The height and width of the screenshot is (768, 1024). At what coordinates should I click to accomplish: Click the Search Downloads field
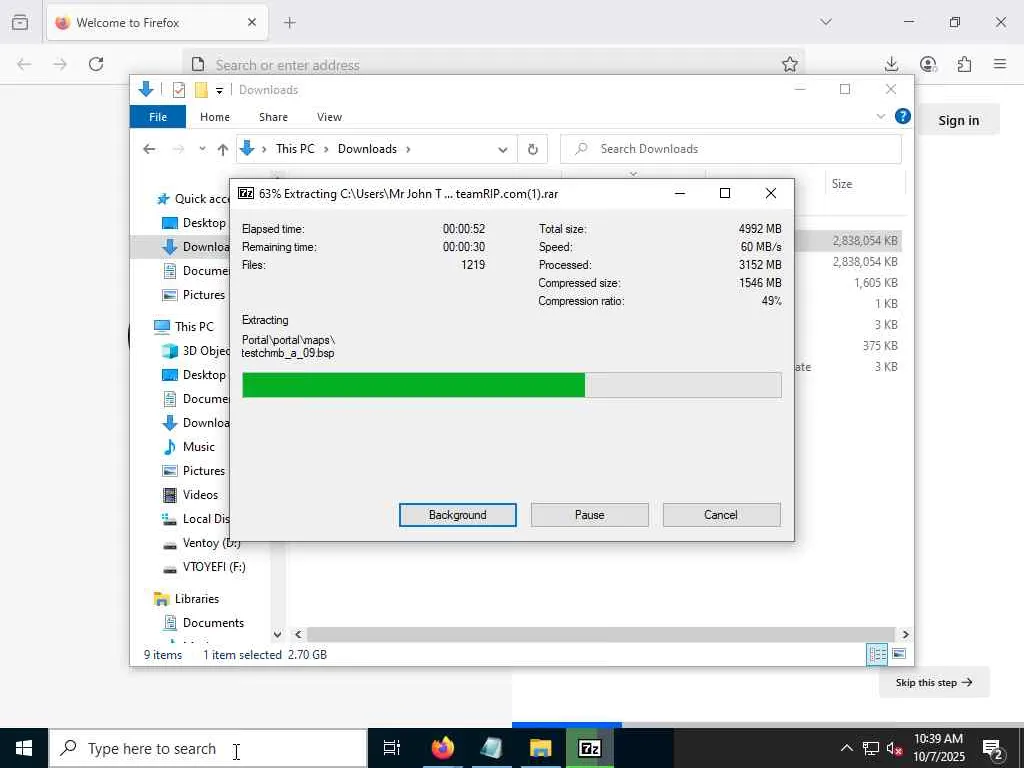[x=731, y=149]
